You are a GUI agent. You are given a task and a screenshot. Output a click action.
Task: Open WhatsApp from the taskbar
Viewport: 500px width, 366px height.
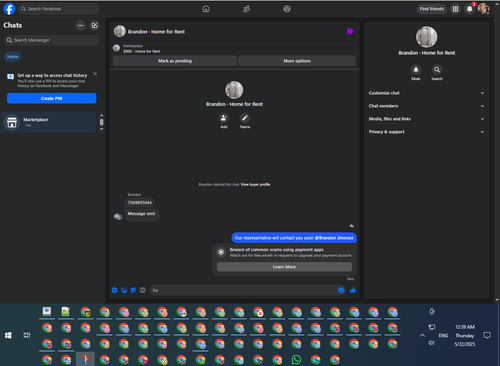pyautogui.click(x=296, y=360)
